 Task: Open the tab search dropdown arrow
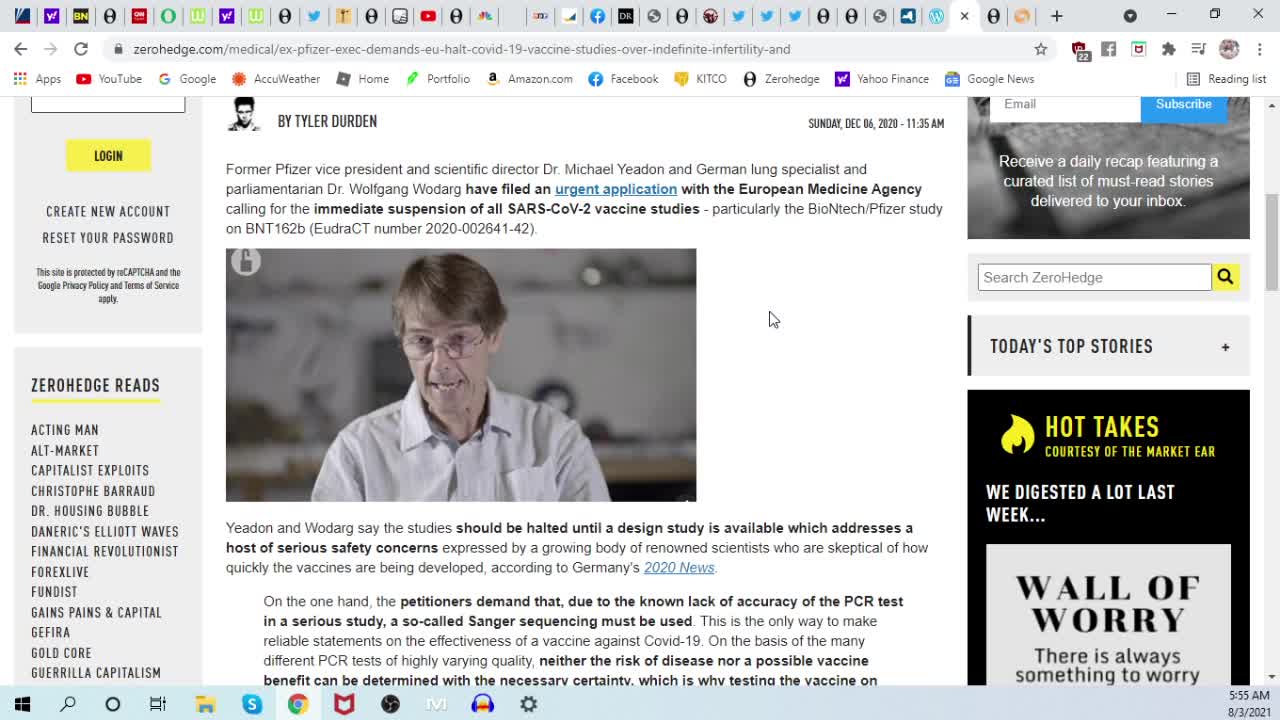pos(1130,16)
